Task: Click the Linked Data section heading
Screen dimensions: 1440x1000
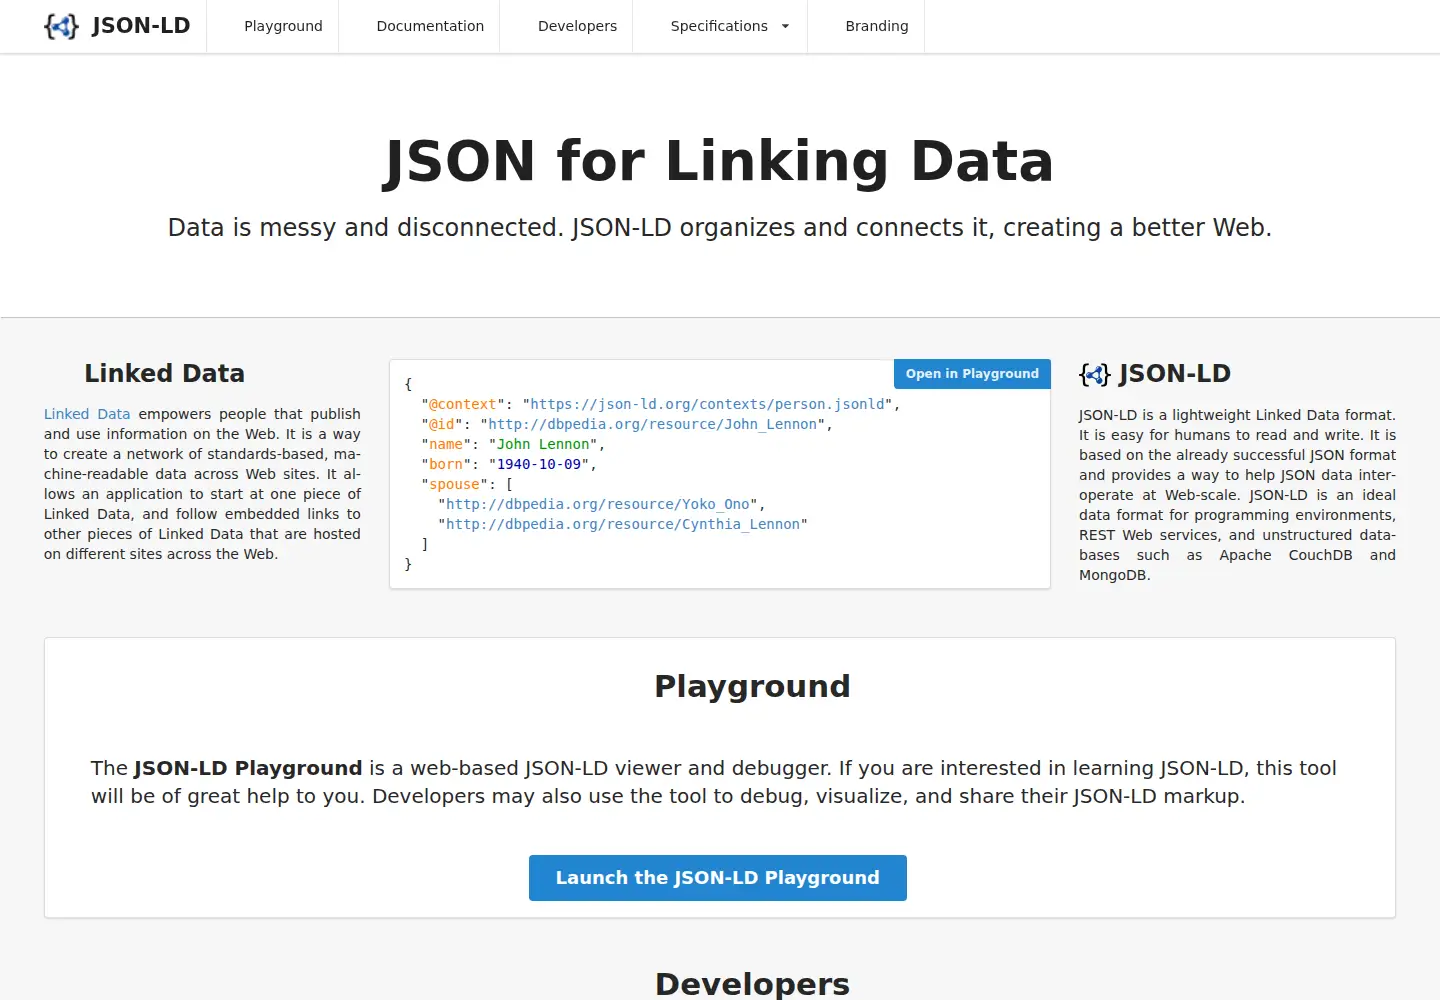Action: [x=165, y=374]
